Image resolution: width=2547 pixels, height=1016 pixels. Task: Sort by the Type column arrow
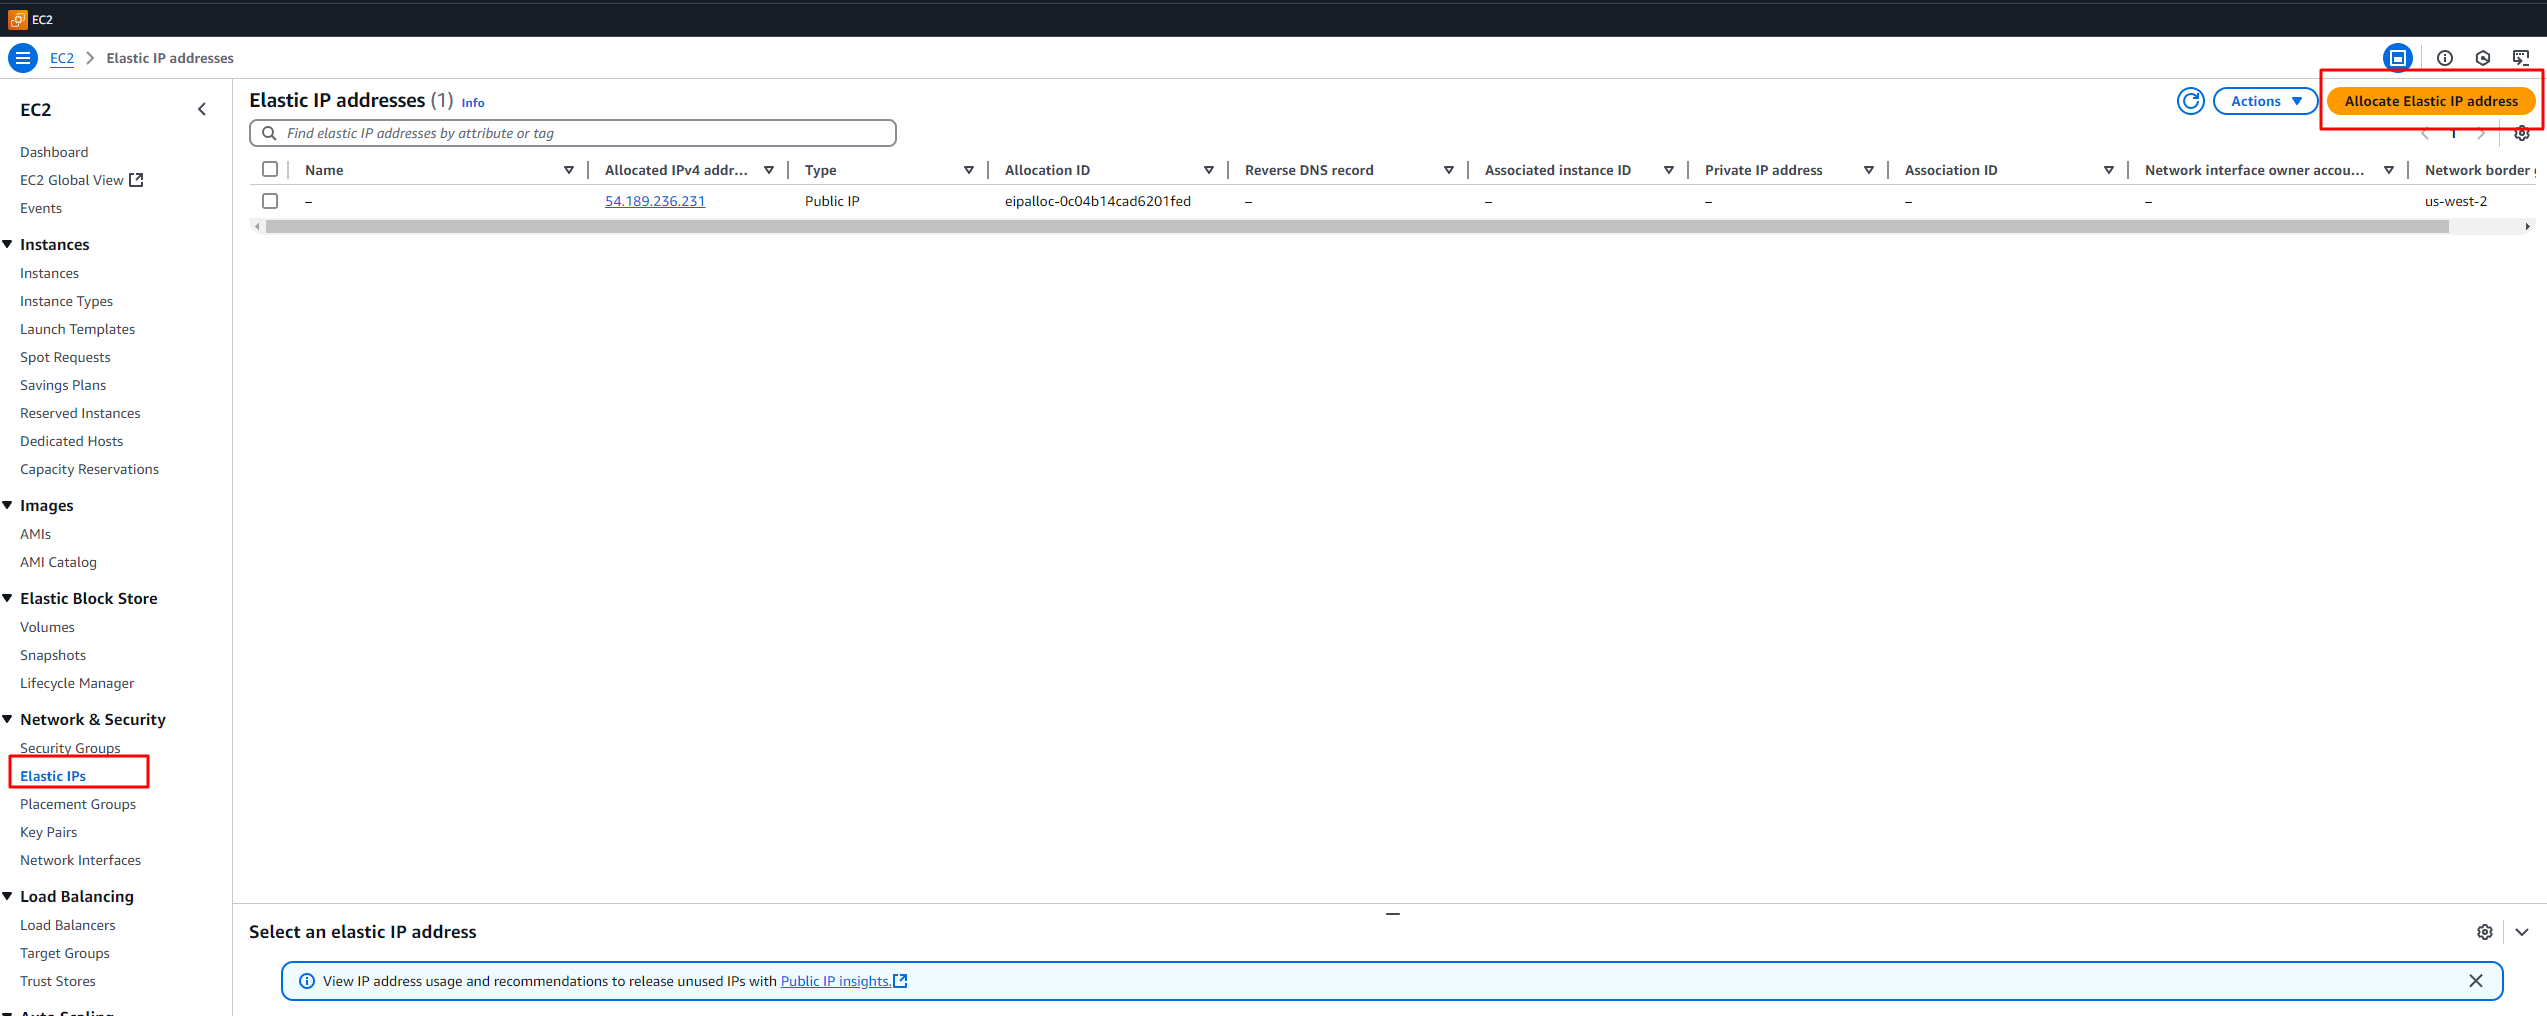click(969, 170)
